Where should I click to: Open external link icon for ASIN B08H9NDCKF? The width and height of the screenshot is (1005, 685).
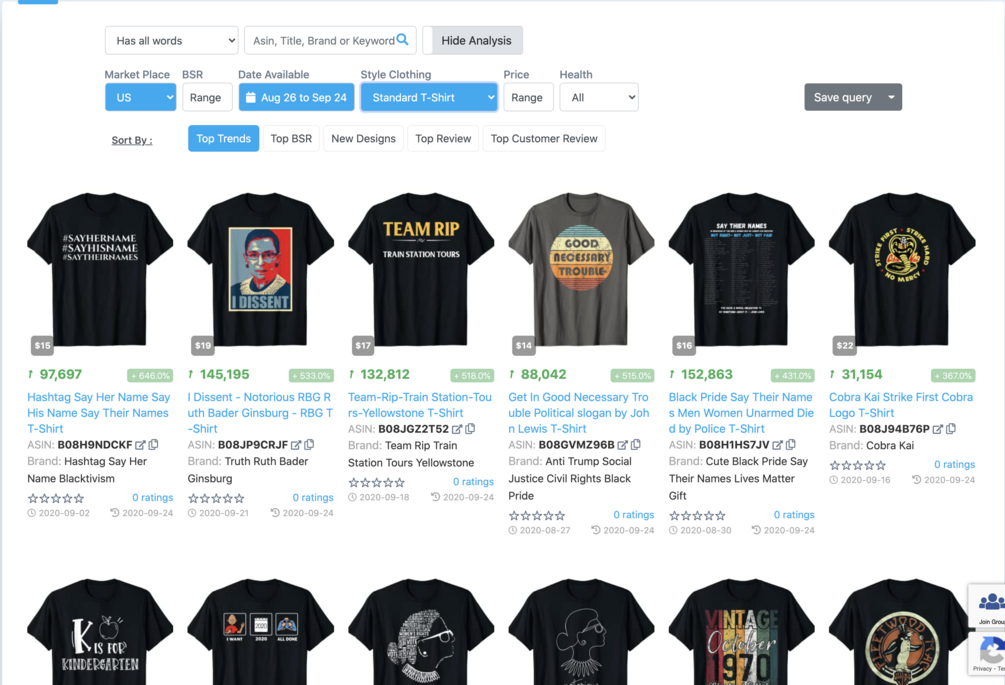pos(140,445)
